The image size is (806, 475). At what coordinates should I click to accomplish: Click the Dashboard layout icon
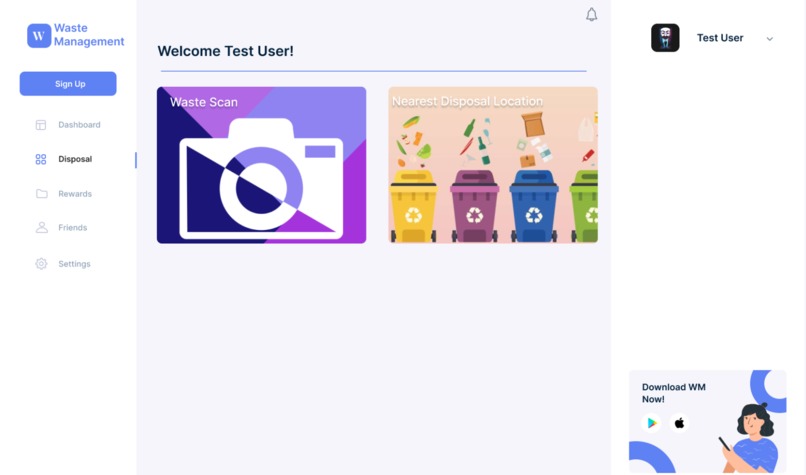click(x=41, y=125)
